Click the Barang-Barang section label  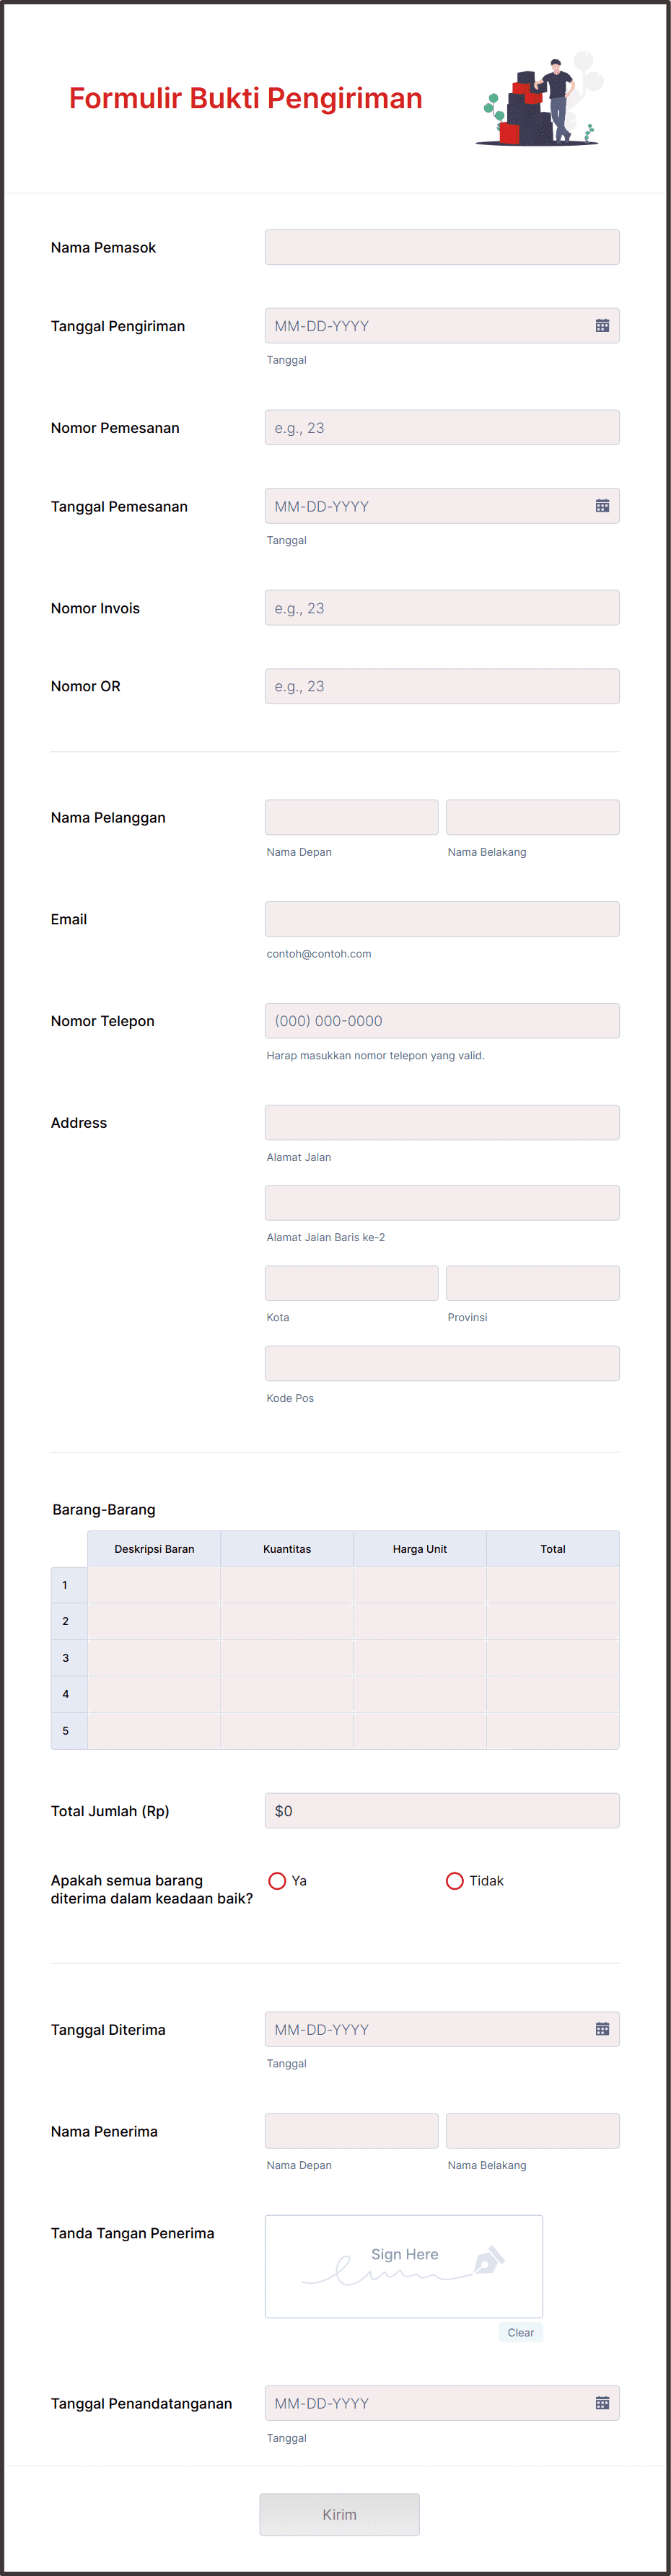[x=104, y=1510]
